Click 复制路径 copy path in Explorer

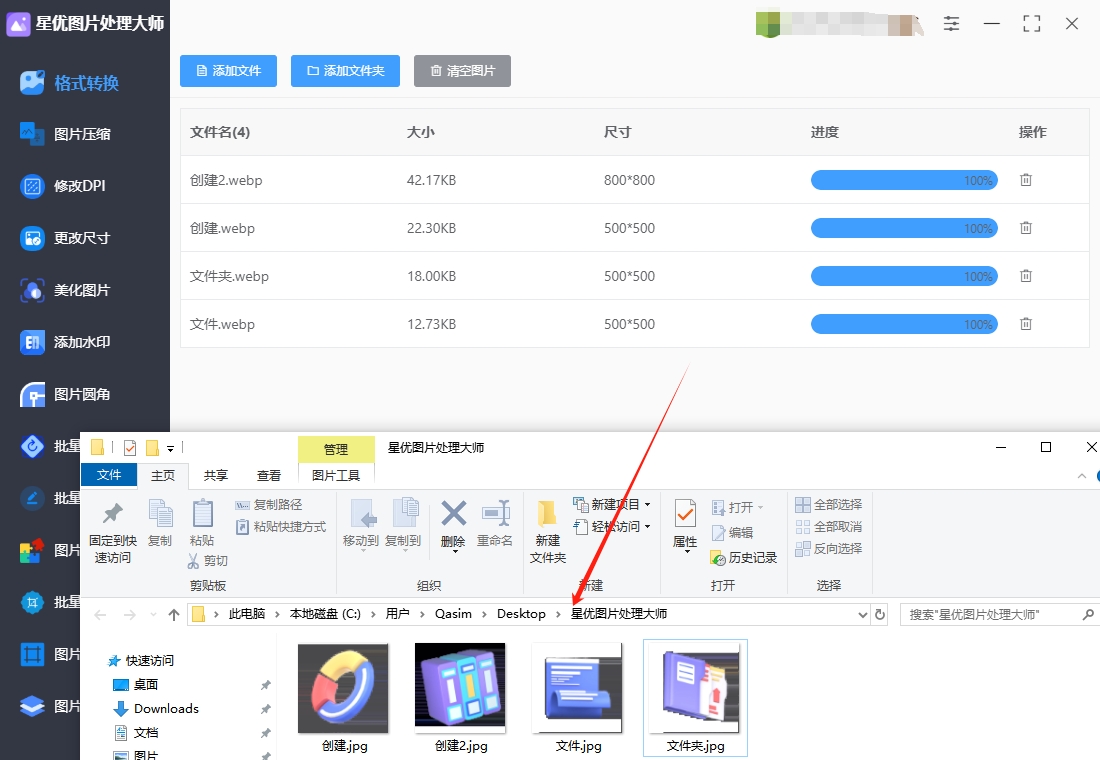click(269, 505)
